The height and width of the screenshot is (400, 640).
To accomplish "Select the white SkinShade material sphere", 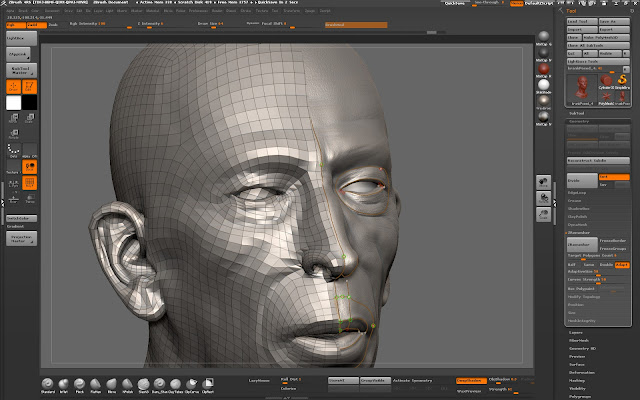I will (x=542, y=84).
